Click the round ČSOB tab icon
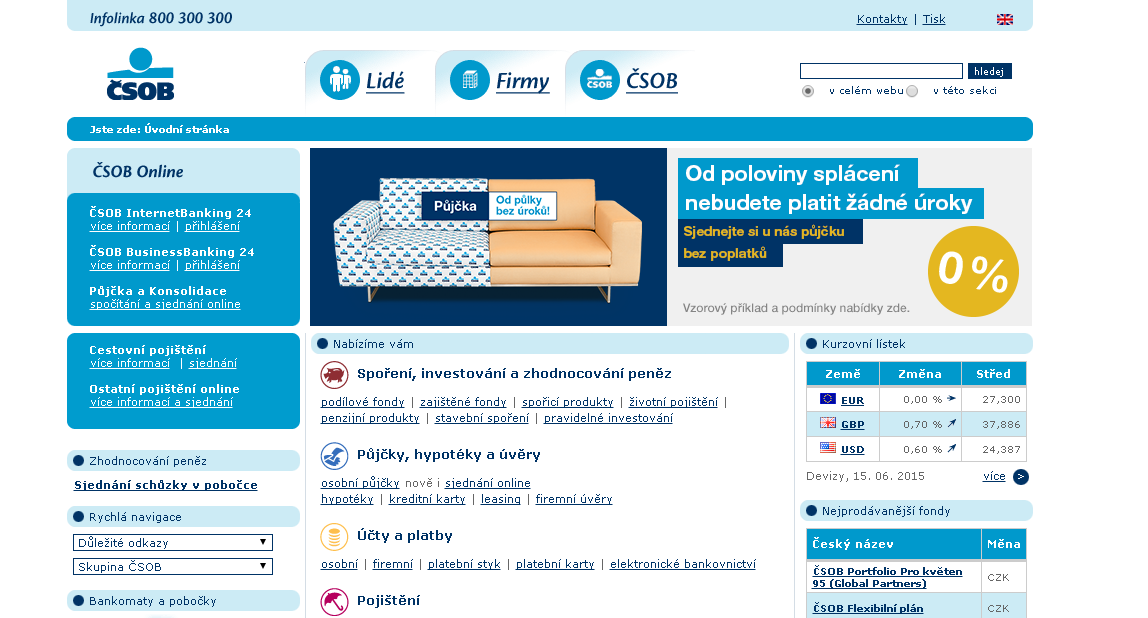1148x618 pixels. [x=600, y=80]
